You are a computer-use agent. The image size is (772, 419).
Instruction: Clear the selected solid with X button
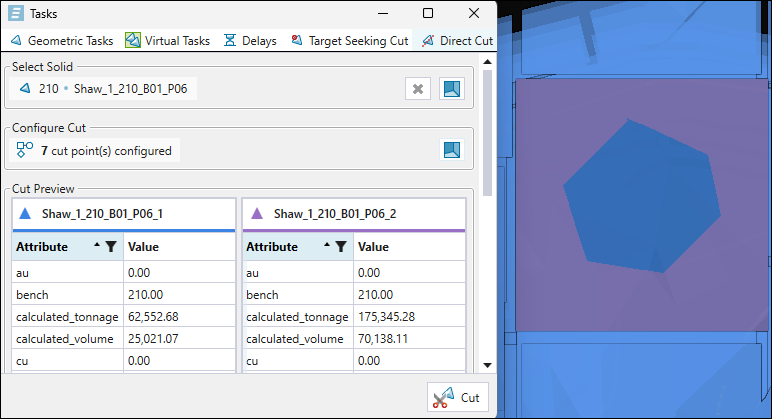pyautogui.click(x=418, y=89)
